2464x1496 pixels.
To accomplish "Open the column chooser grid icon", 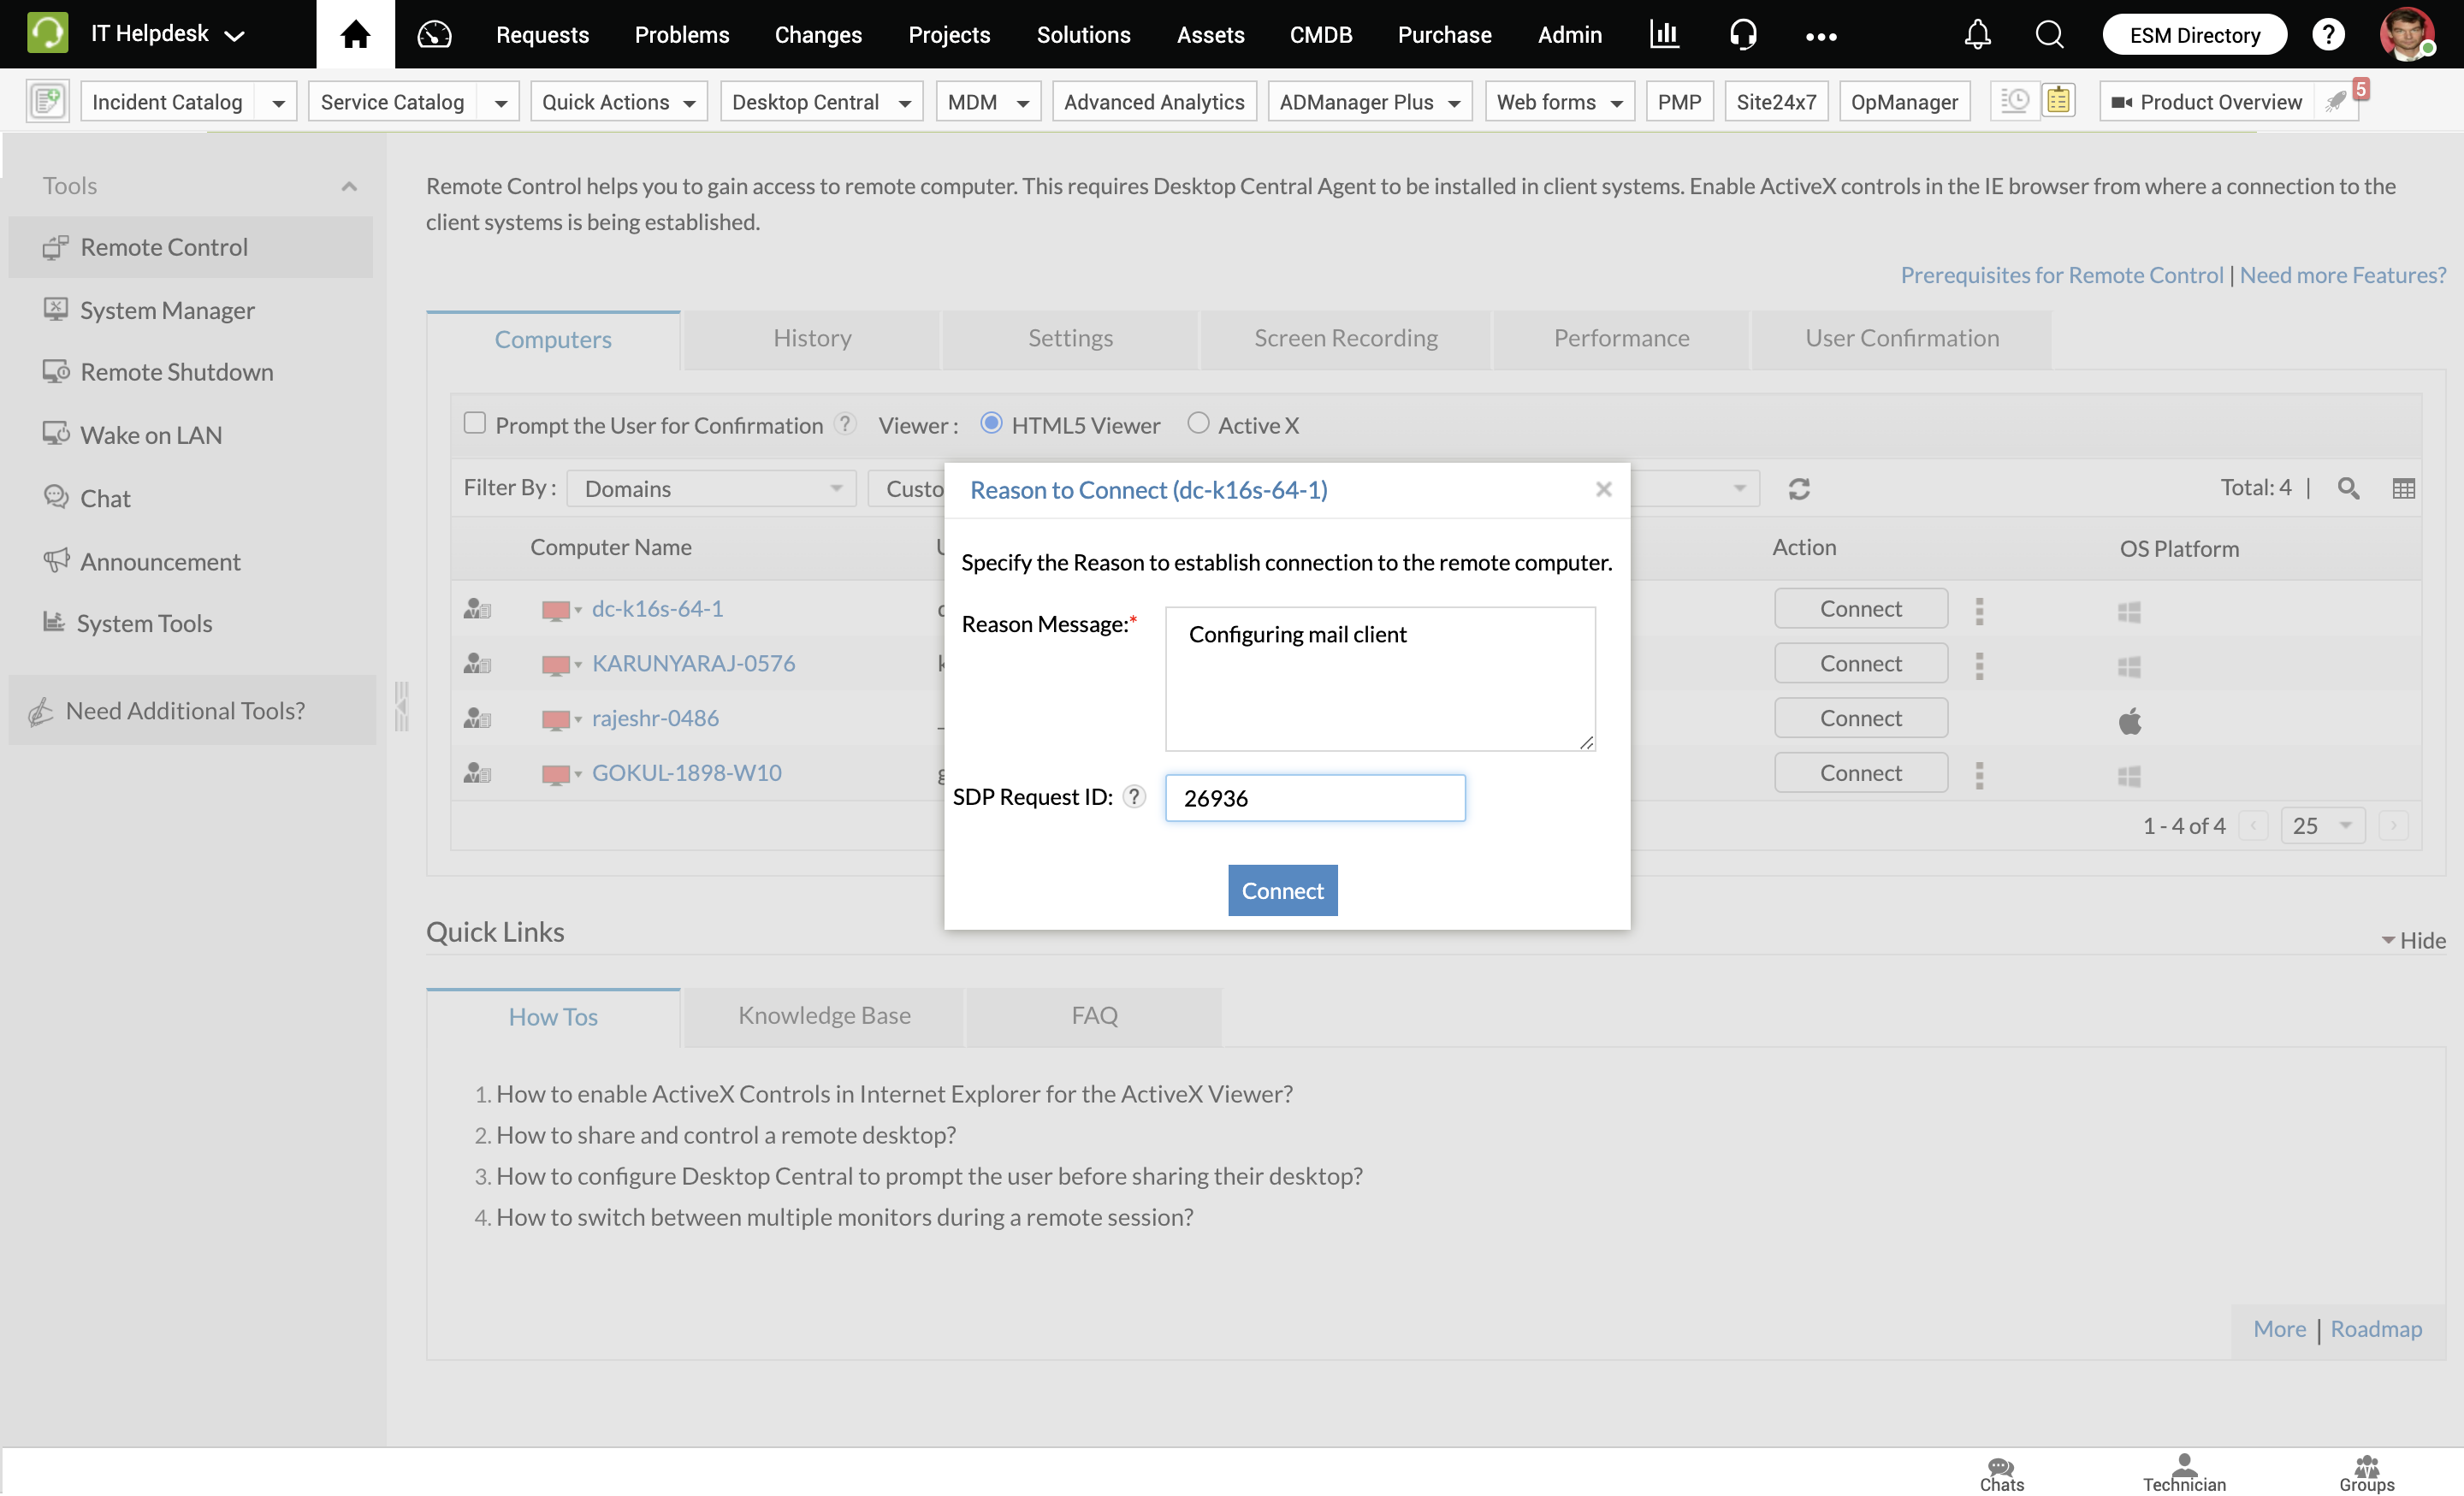I will click(2403, 489).
